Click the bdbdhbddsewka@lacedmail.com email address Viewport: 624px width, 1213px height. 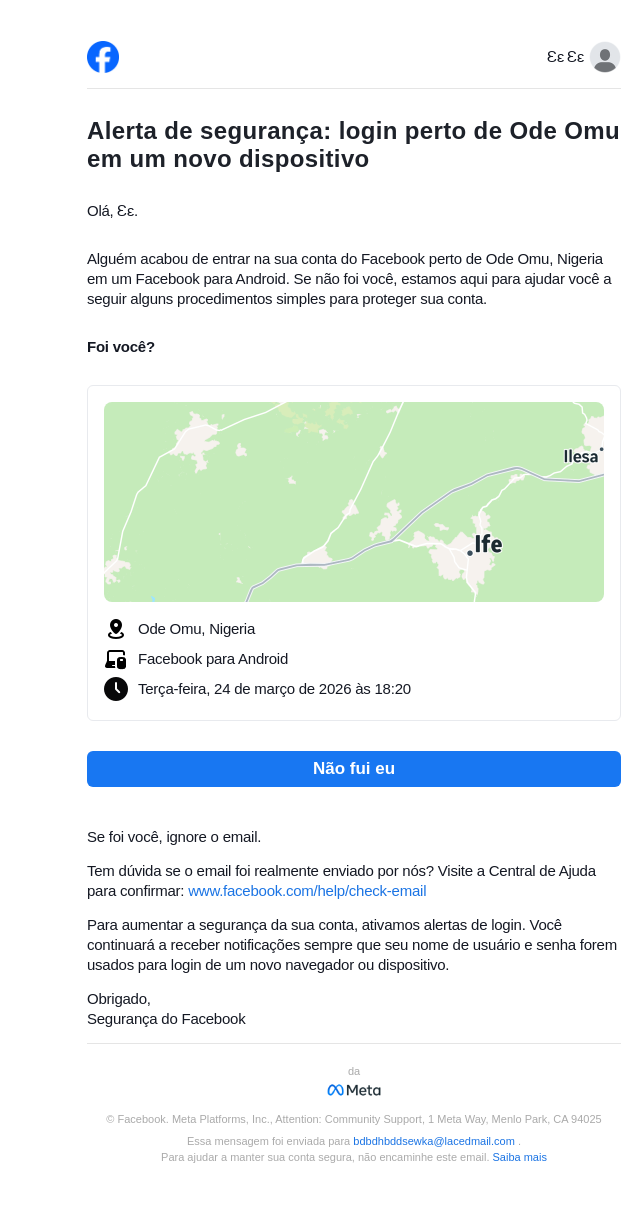point(433,1141)
